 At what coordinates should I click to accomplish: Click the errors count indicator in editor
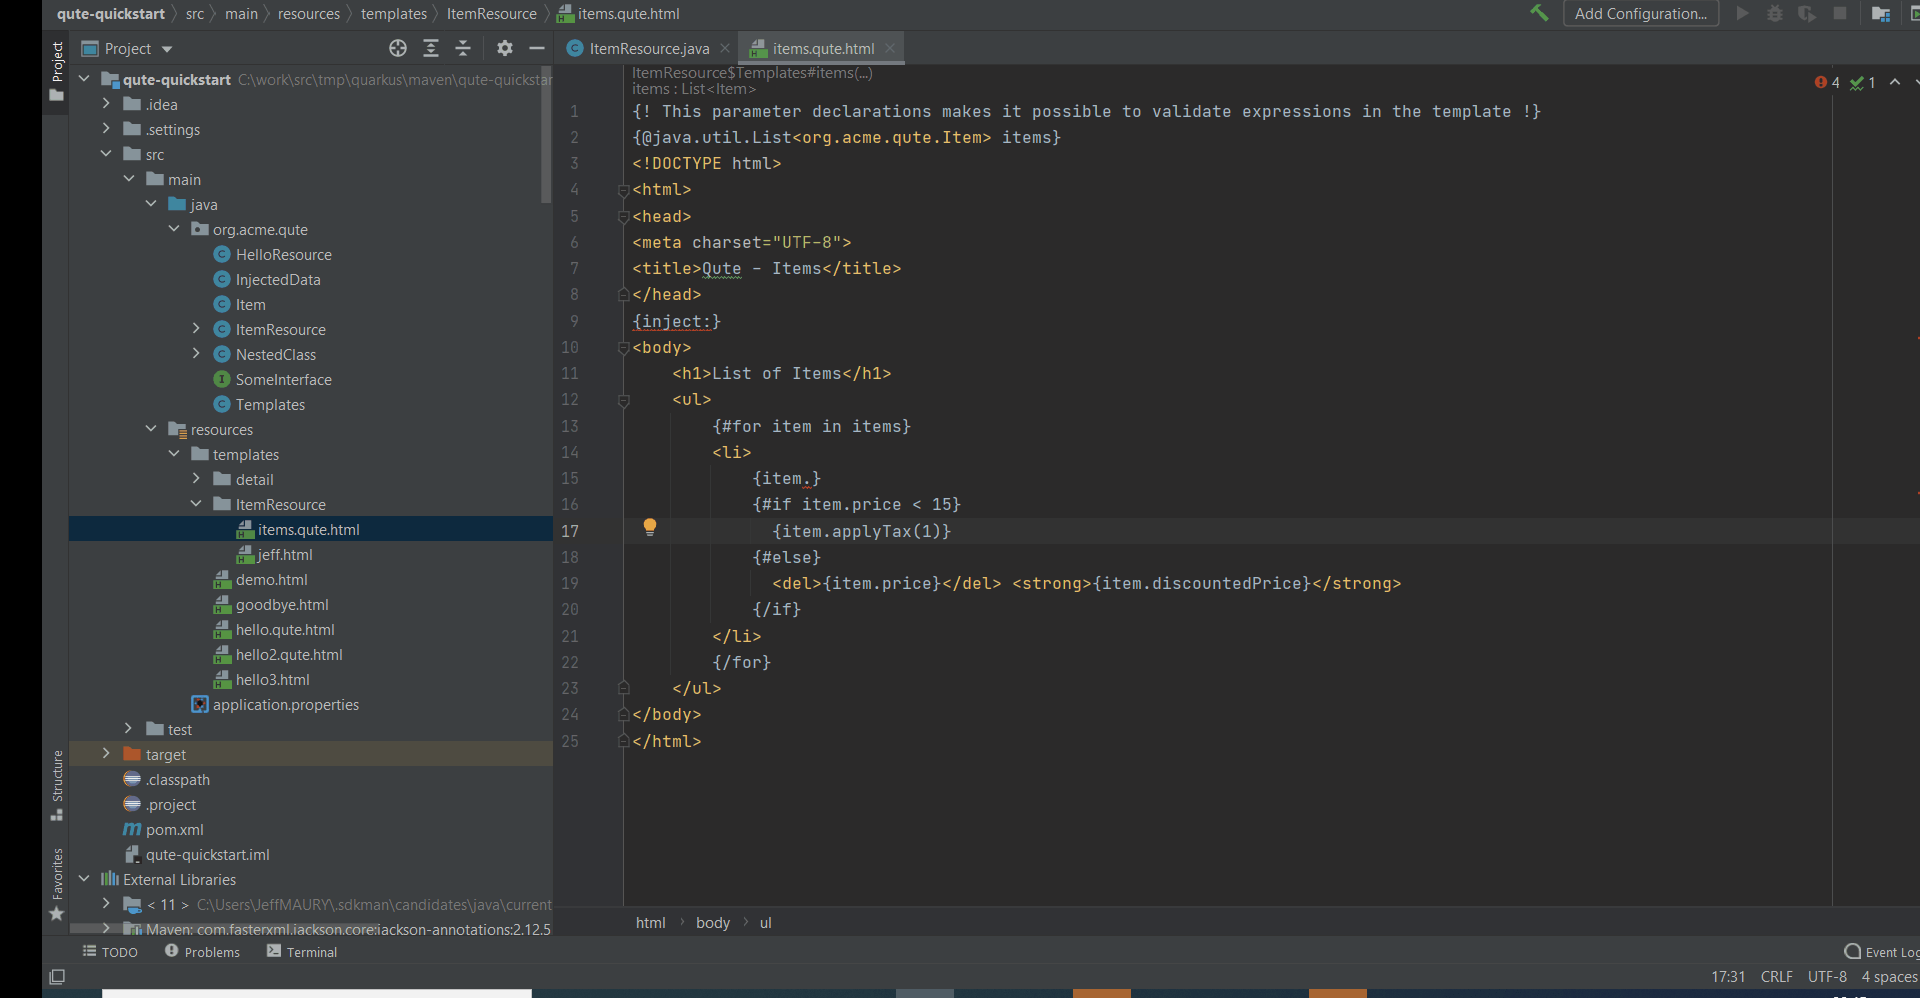tap(1827, 83)
